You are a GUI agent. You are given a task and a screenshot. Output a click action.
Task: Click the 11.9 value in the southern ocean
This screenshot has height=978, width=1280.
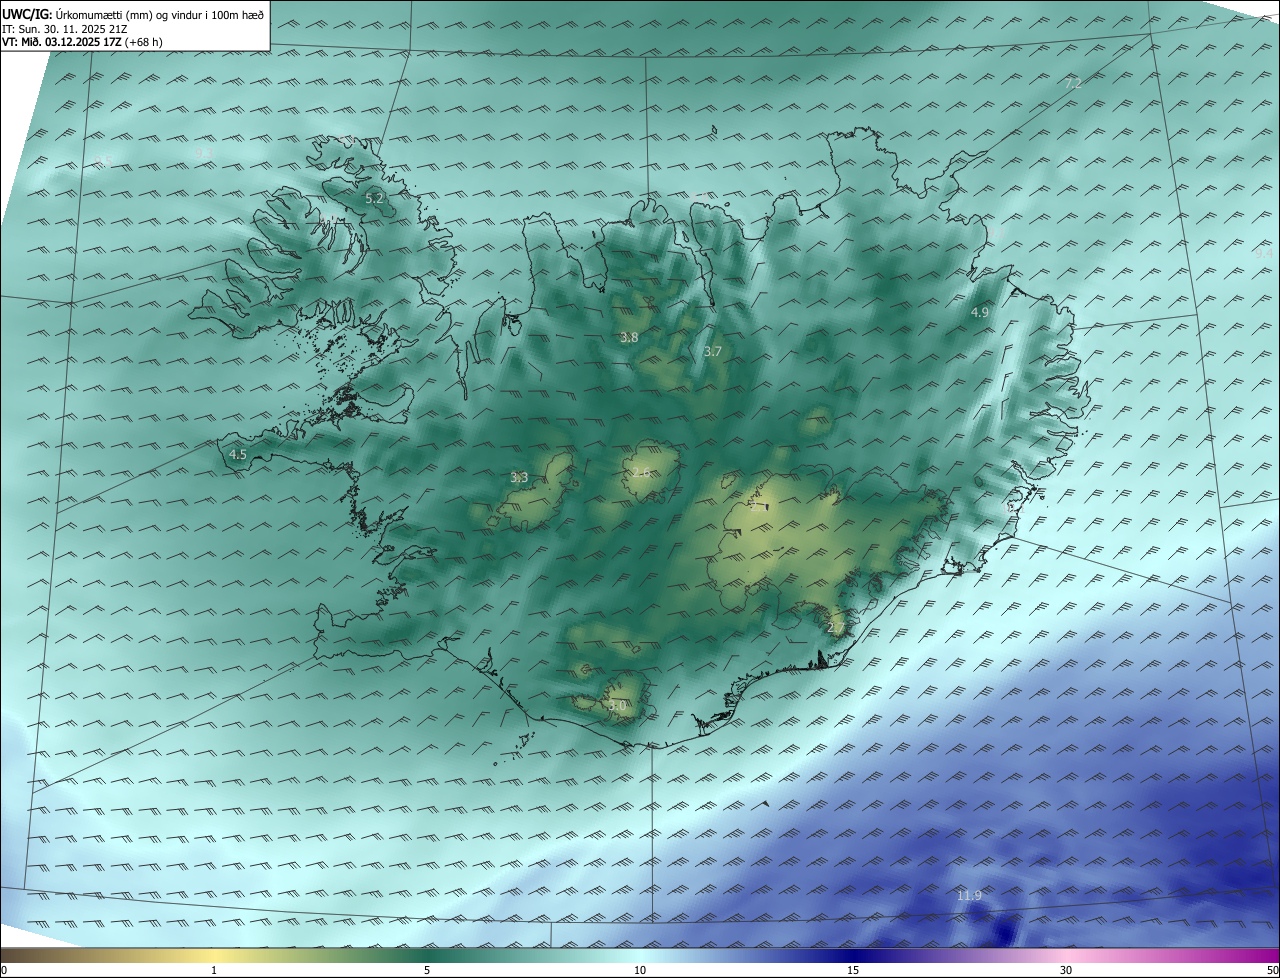[x=969, y=896]
